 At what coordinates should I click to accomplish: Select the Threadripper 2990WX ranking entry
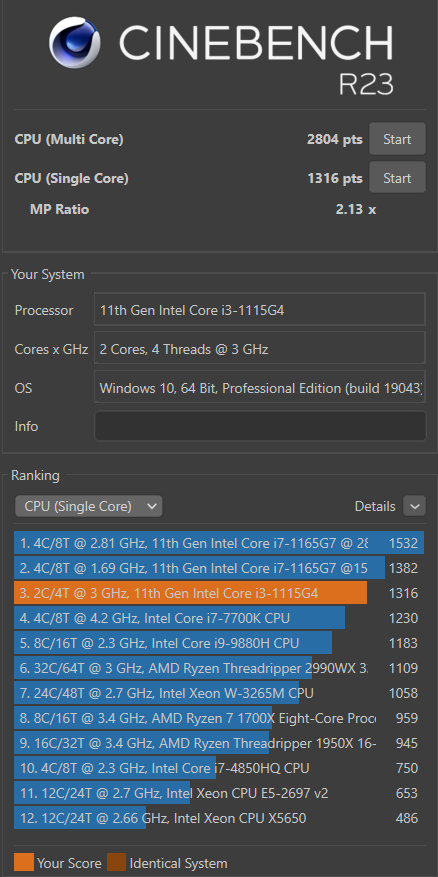coord(219,668)
